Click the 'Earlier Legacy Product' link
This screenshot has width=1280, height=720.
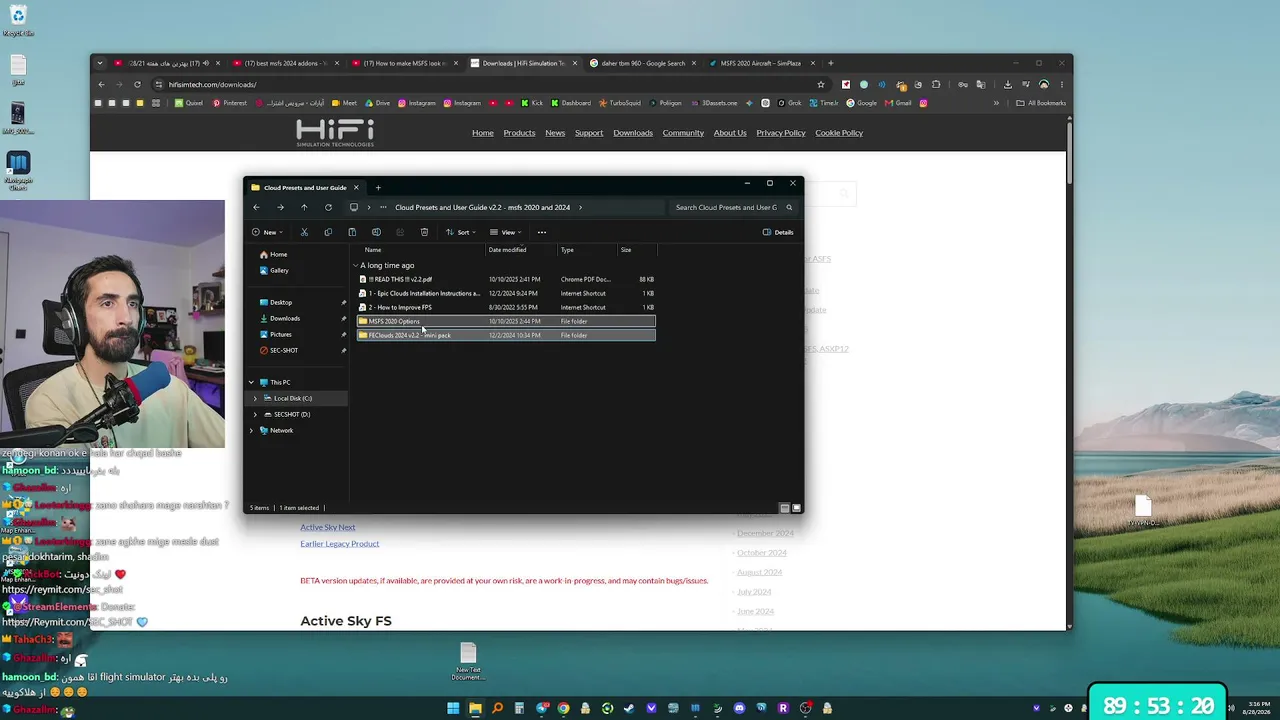[x=340, y=544]
